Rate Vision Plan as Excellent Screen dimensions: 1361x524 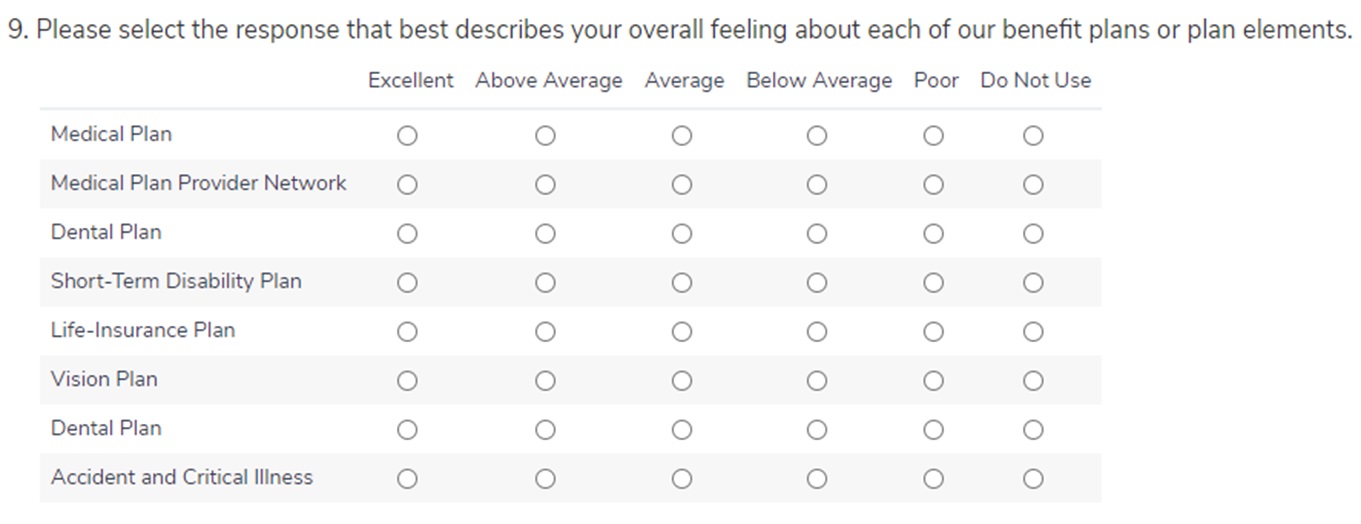click(407, 380)
